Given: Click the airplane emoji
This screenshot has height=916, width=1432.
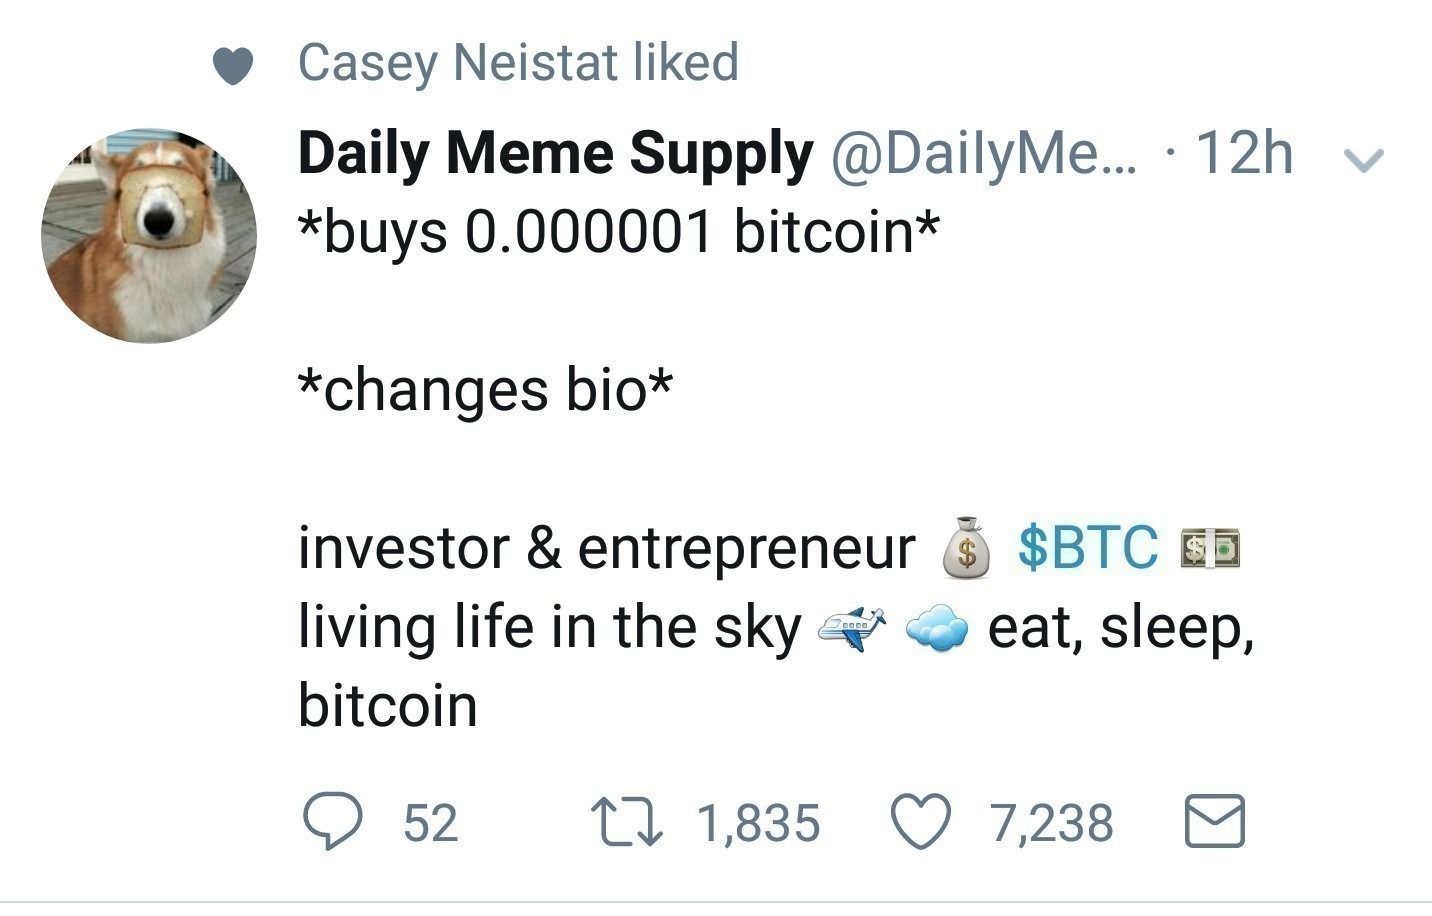Looking at the screenshot, I should point(852,628).
